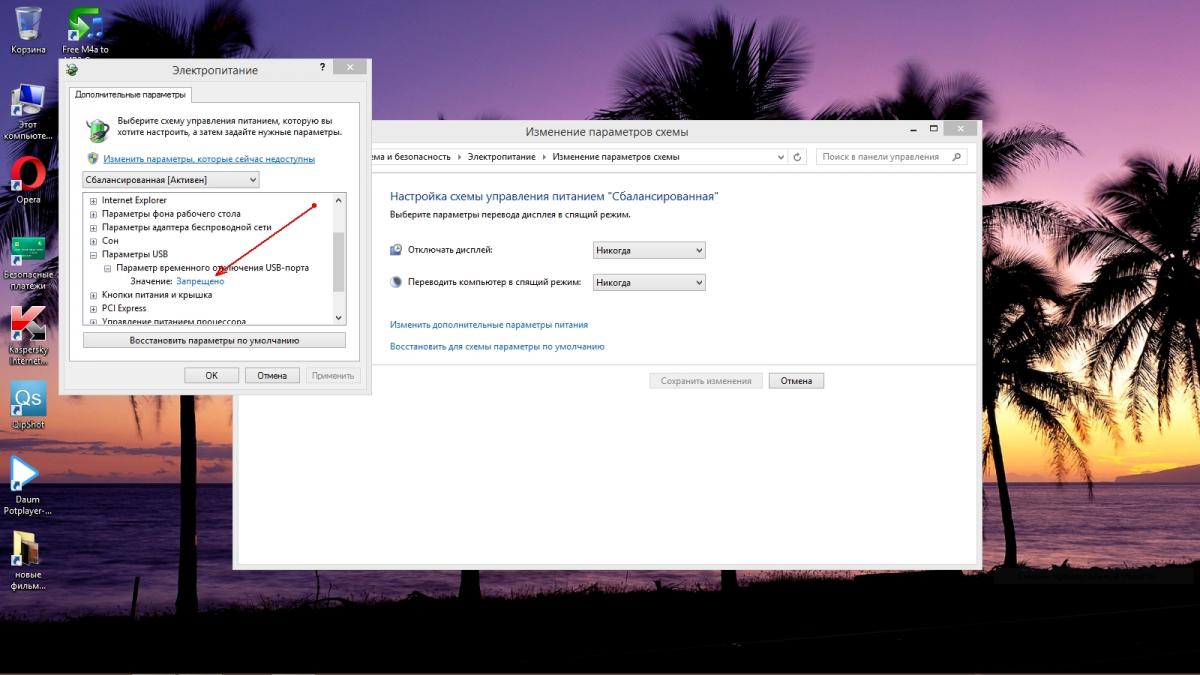Collapse the Параметры USB tree node
1200x675 pixels.
93,255
